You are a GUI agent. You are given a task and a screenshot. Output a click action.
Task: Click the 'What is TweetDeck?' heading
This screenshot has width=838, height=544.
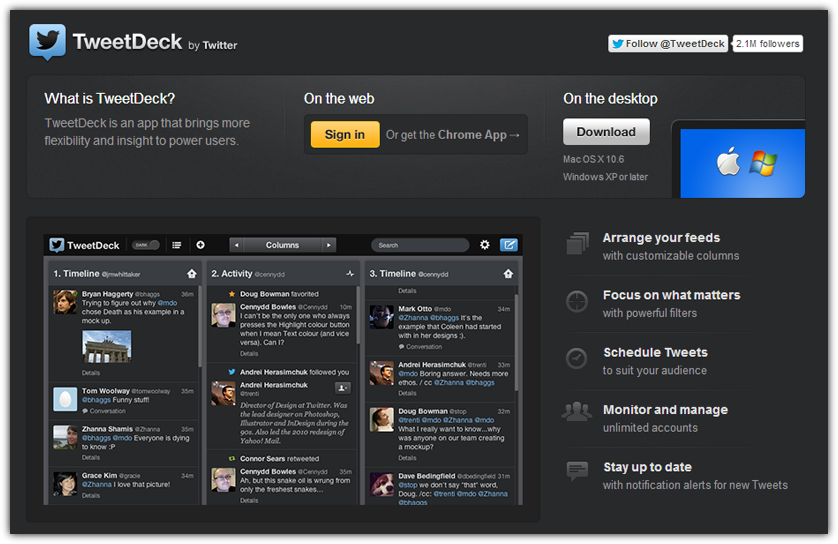(x=110, y=99)
